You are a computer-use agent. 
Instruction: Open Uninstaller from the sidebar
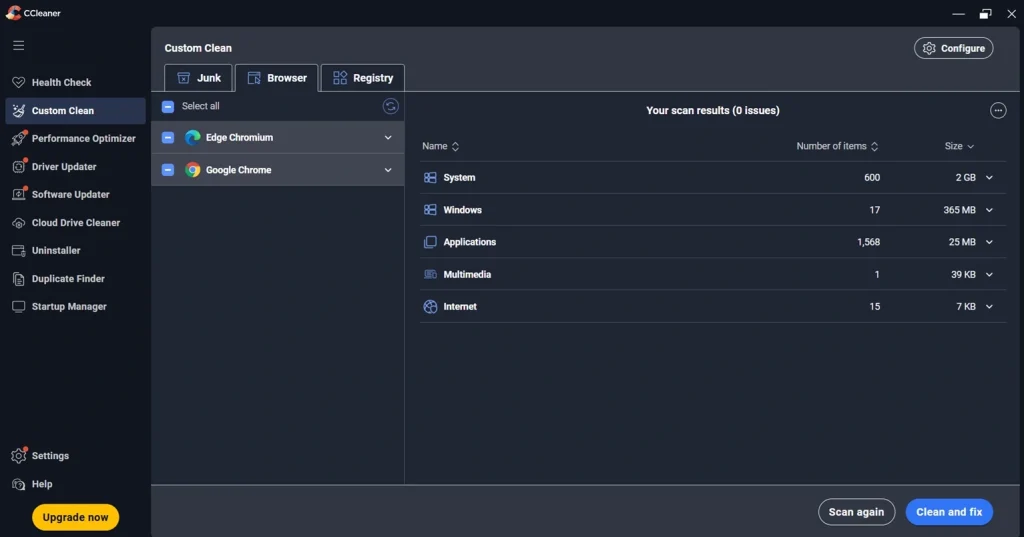tap(75, 251)
